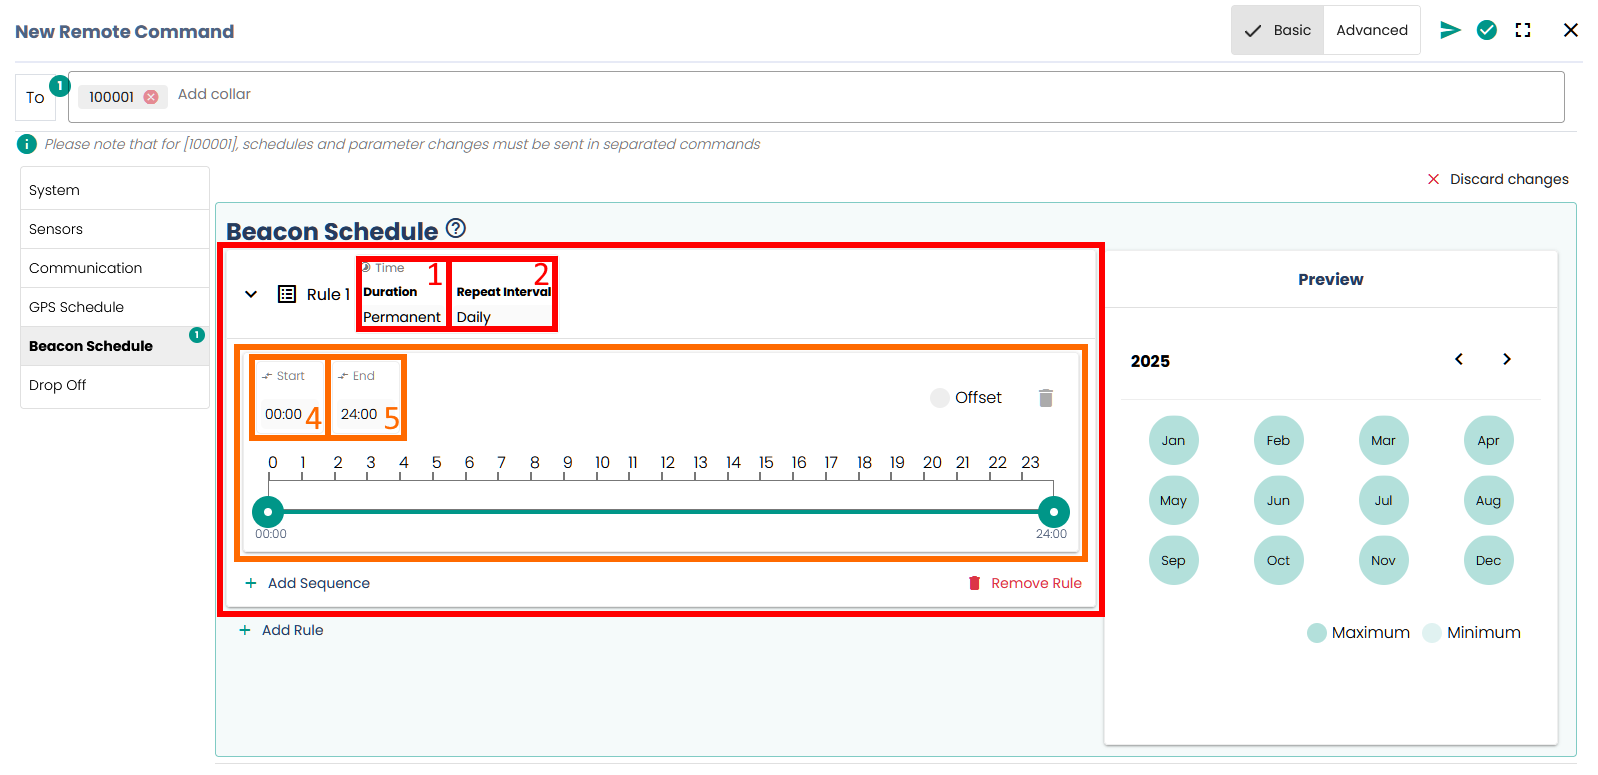Delete sequence using trash bin icon
Image resolution: width=1598 pixels, height=775 pixels.
pos(1045,398)
